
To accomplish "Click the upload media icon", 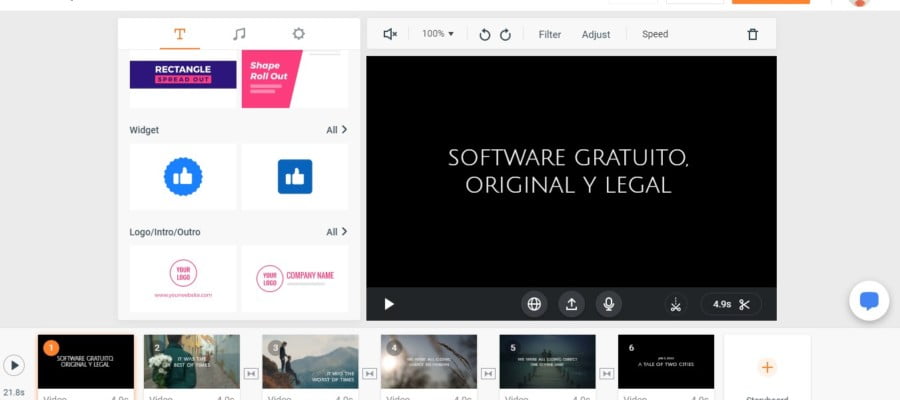I will coord(572,304).
